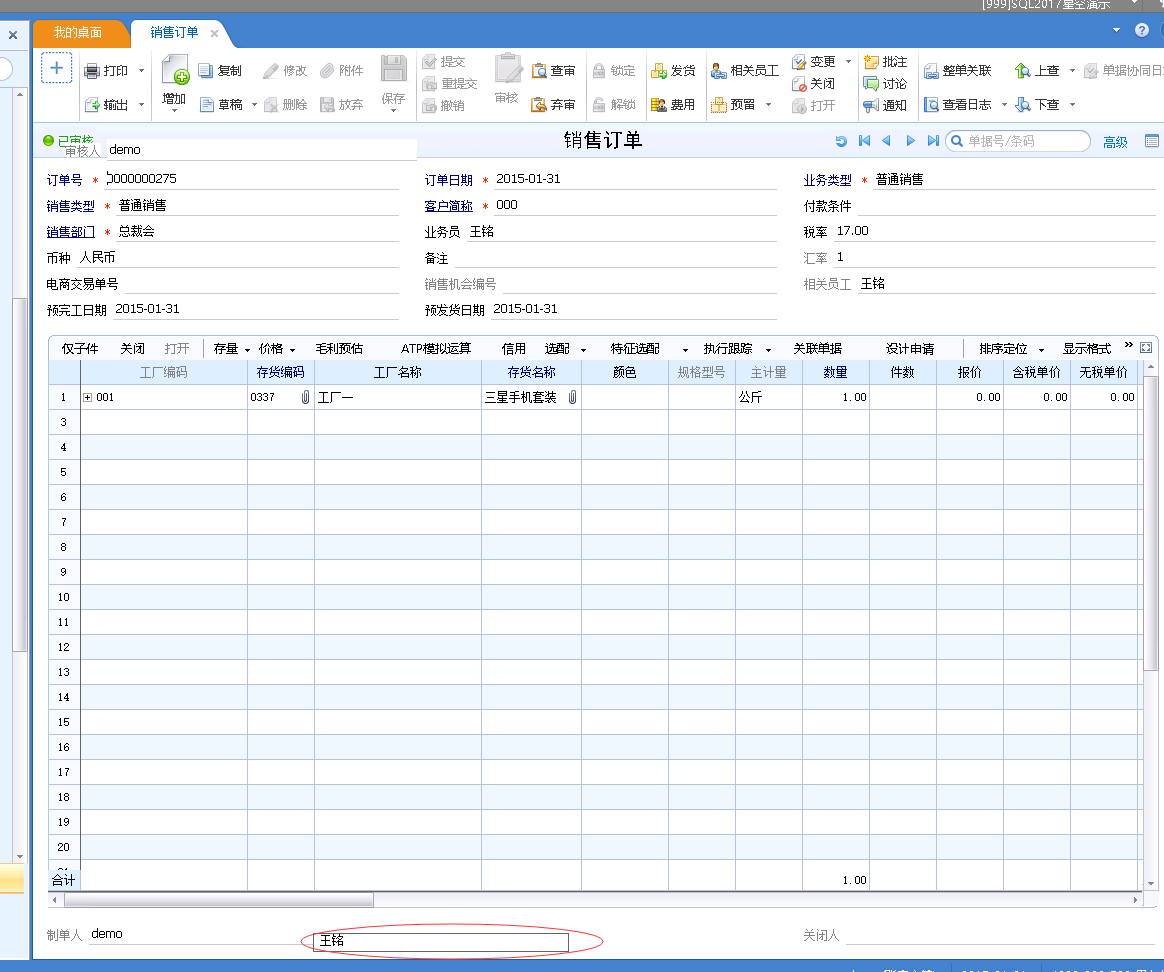The width and height of the screenshot is (1164, 972).
Task: Click the 设计申请 button
Action: pos(910,349)
